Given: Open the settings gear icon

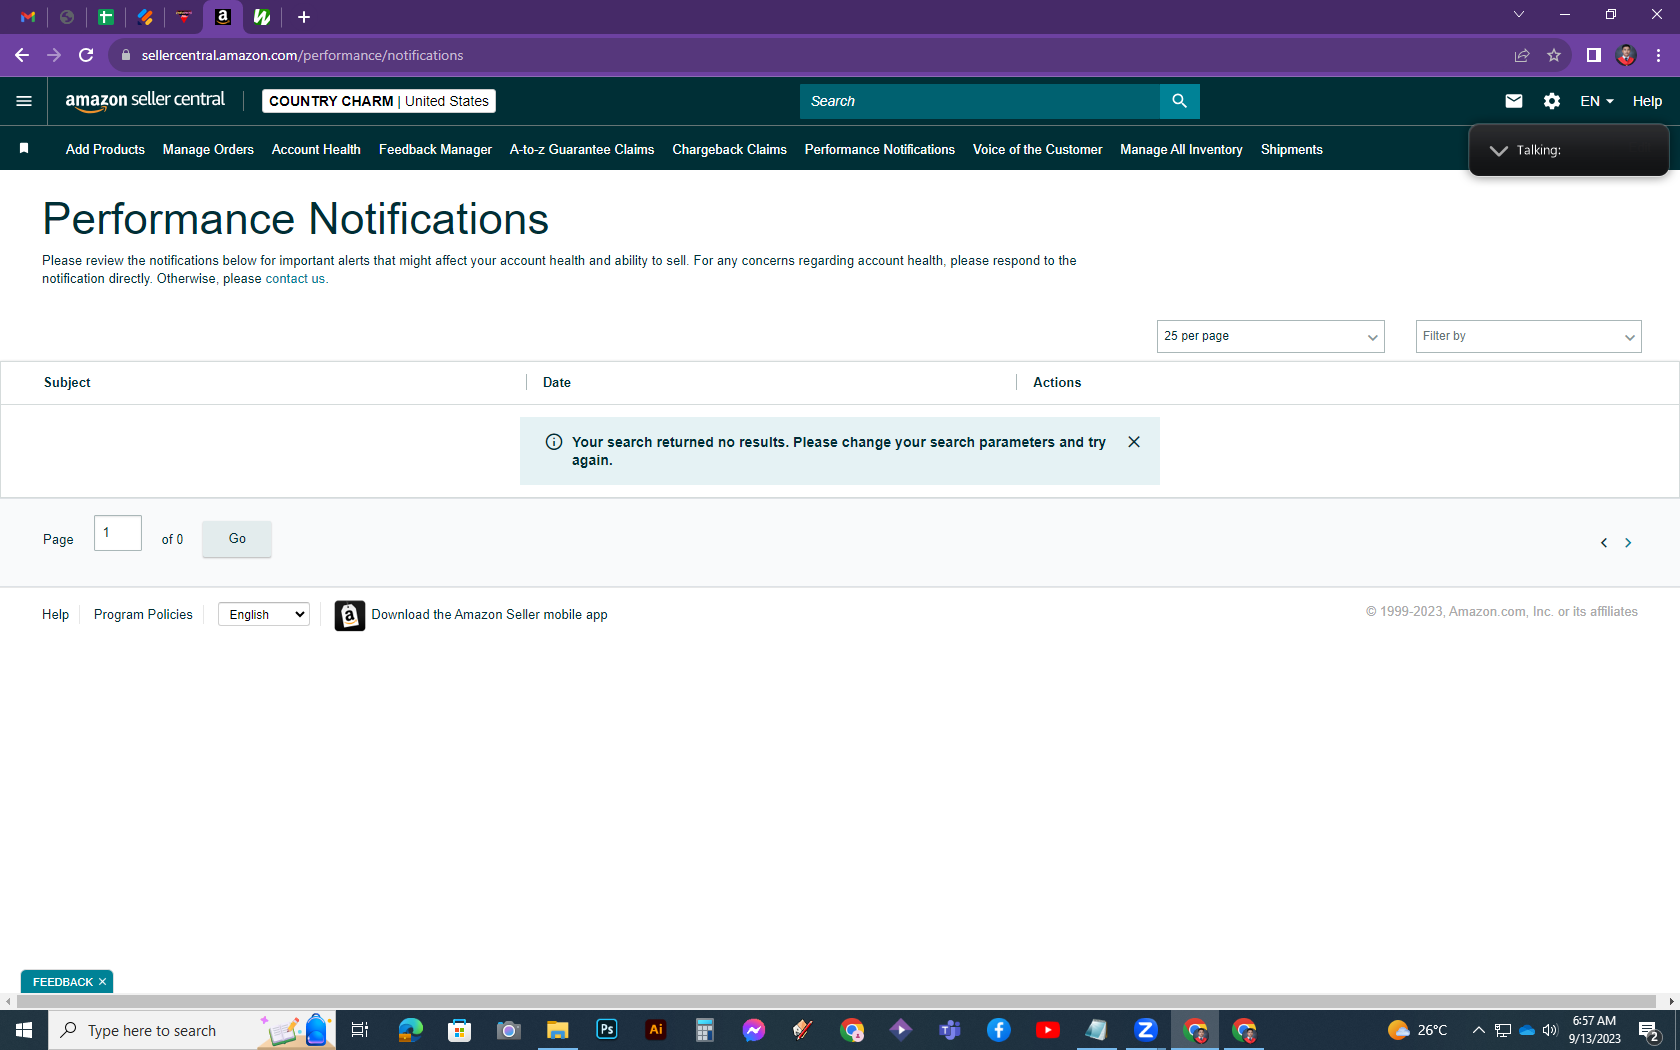Looking at the screenshot, I should click(x=1551, y=101).
